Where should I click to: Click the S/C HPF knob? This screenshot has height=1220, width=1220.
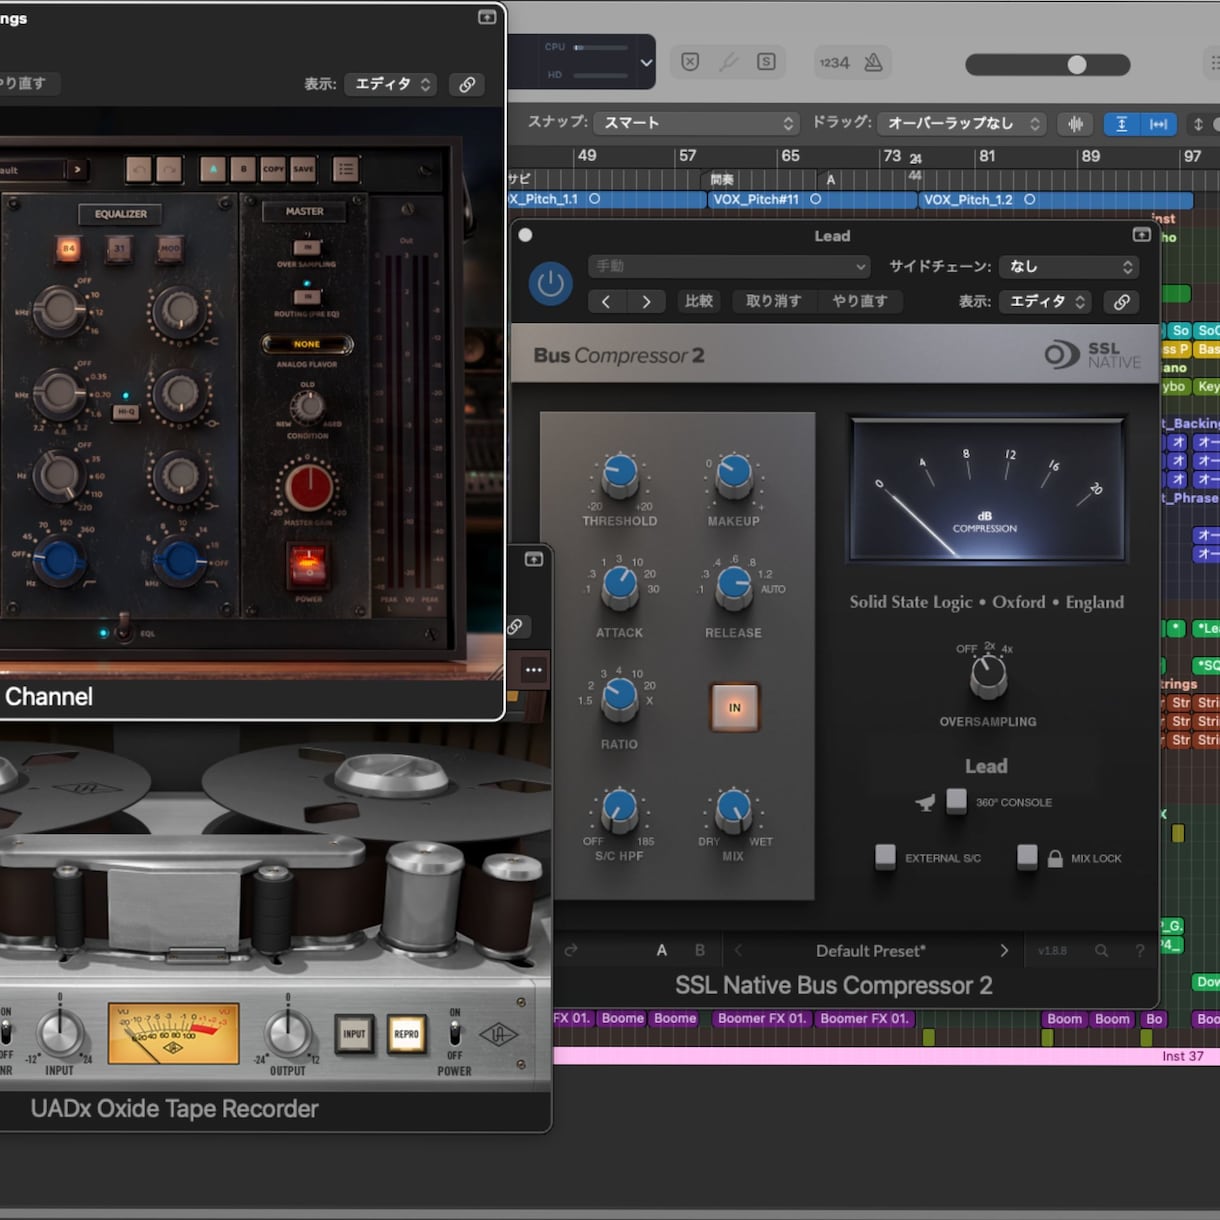click(620, 811)
